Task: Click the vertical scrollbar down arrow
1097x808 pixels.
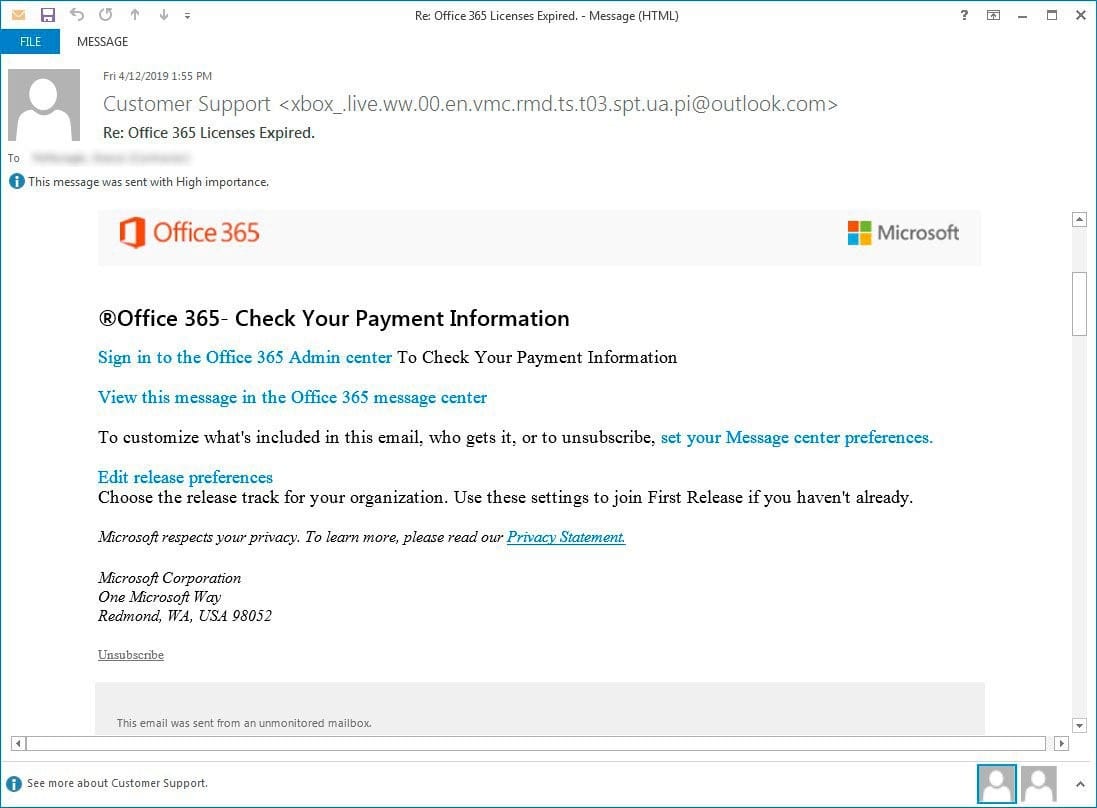Action: coord(1079,725)
